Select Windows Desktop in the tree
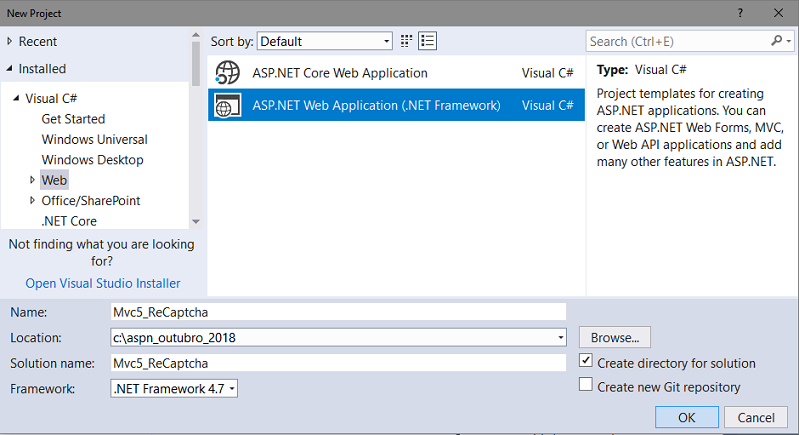799x435 pixels. point(92,159)
